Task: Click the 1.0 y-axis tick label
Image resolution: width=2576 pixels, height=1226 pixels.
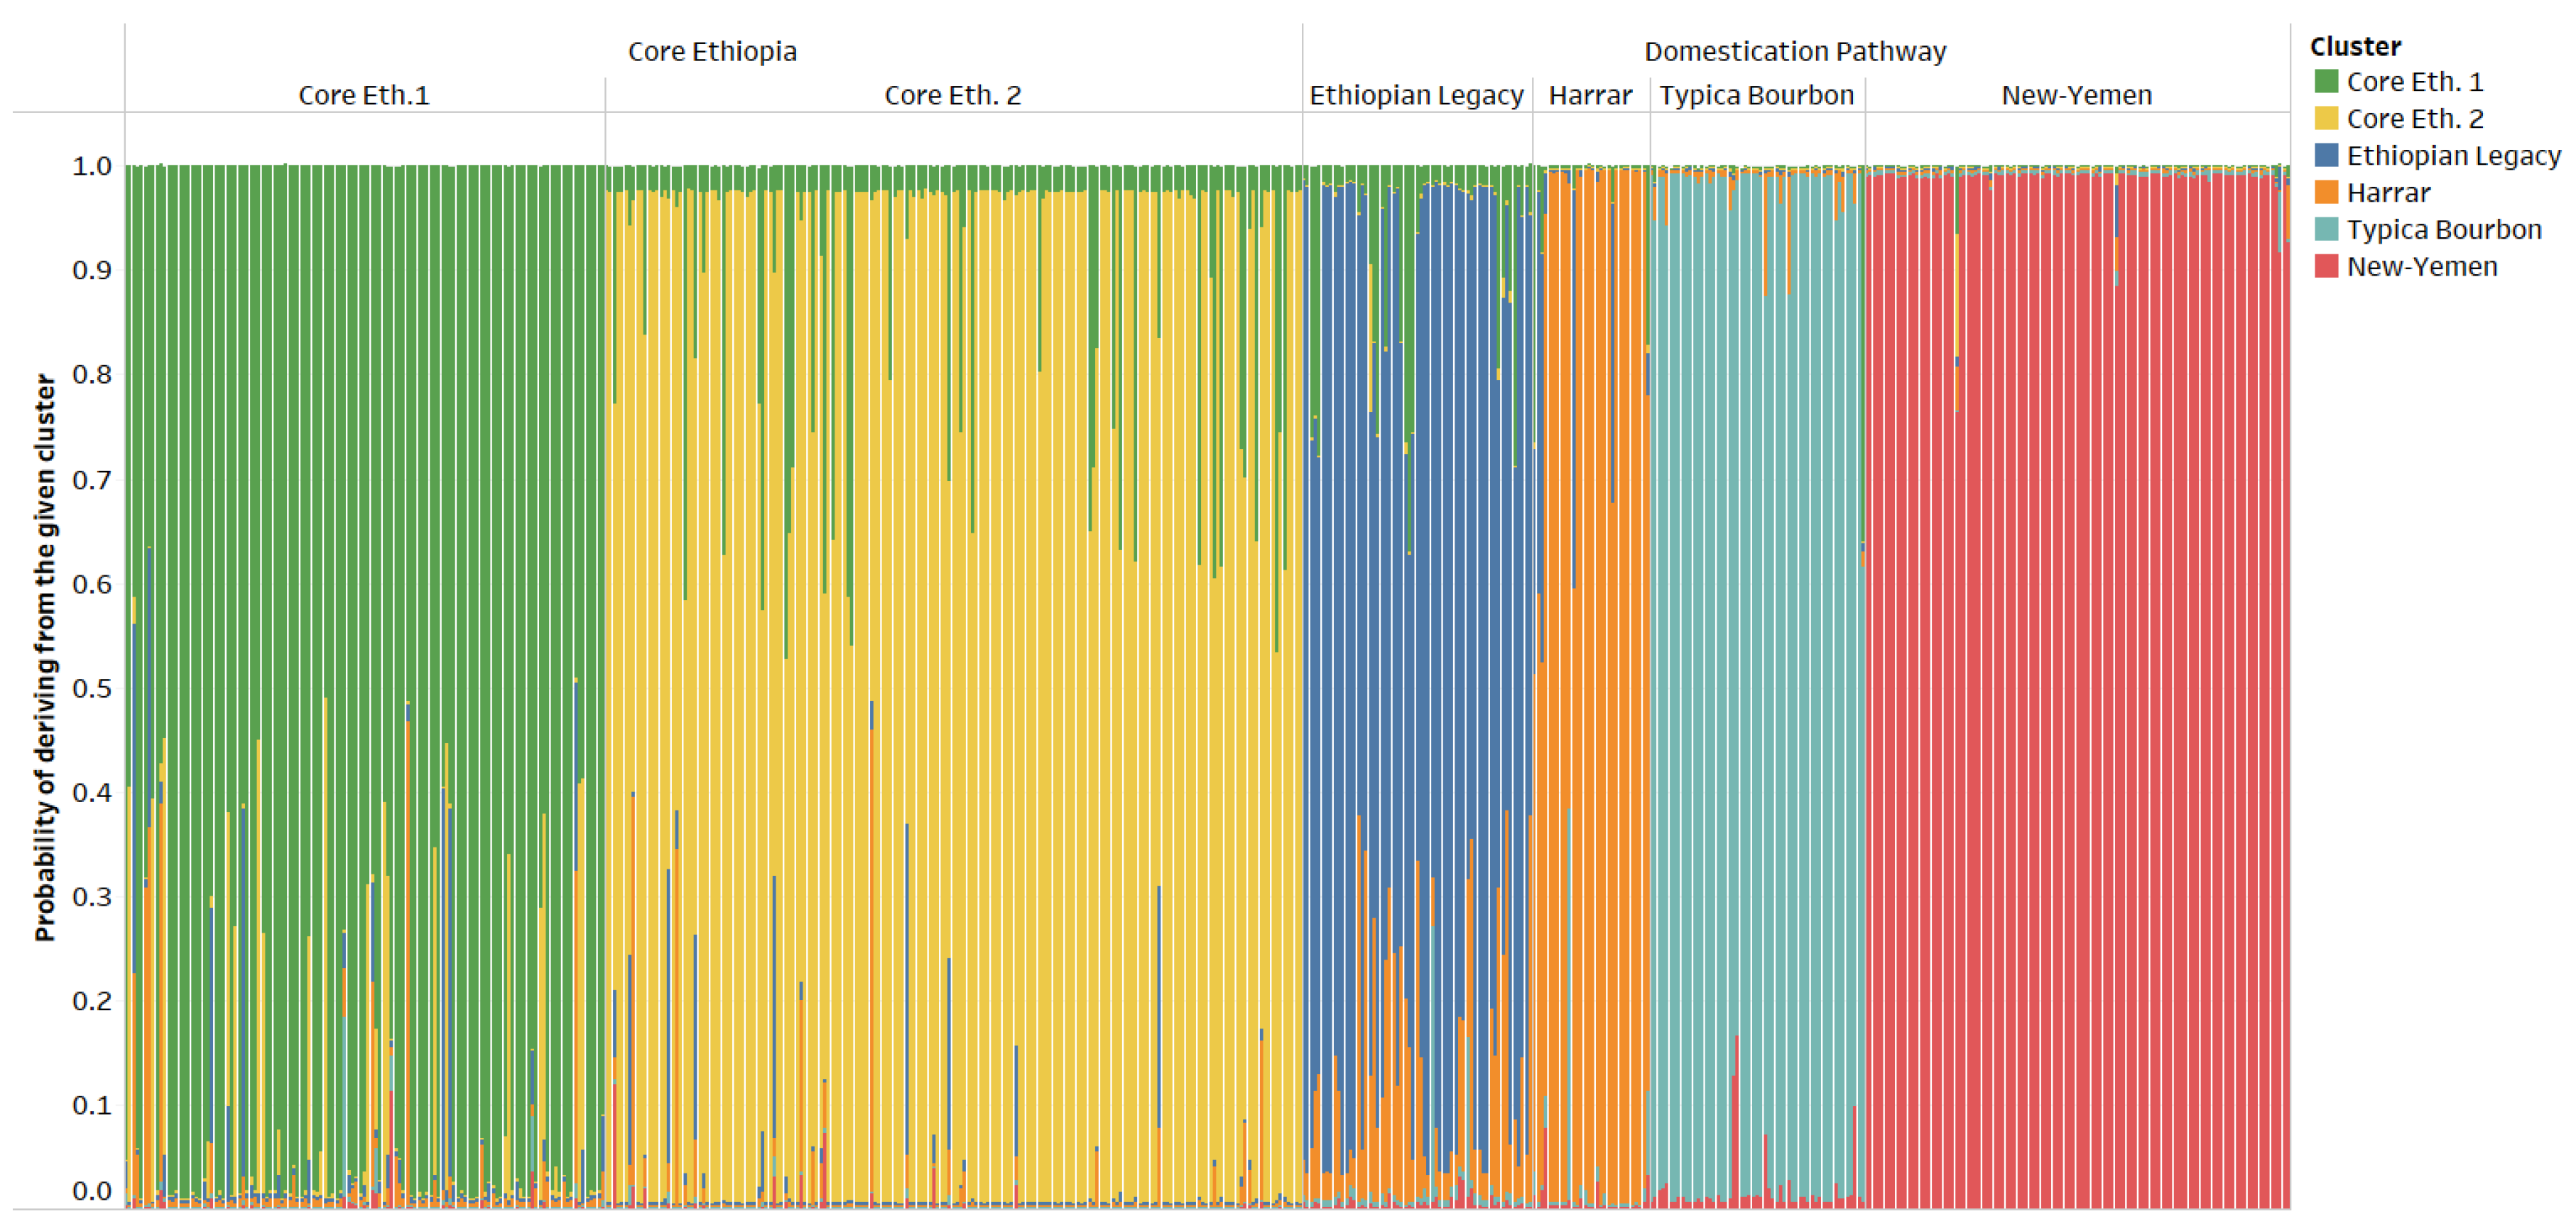Action: tap(91, 166)
